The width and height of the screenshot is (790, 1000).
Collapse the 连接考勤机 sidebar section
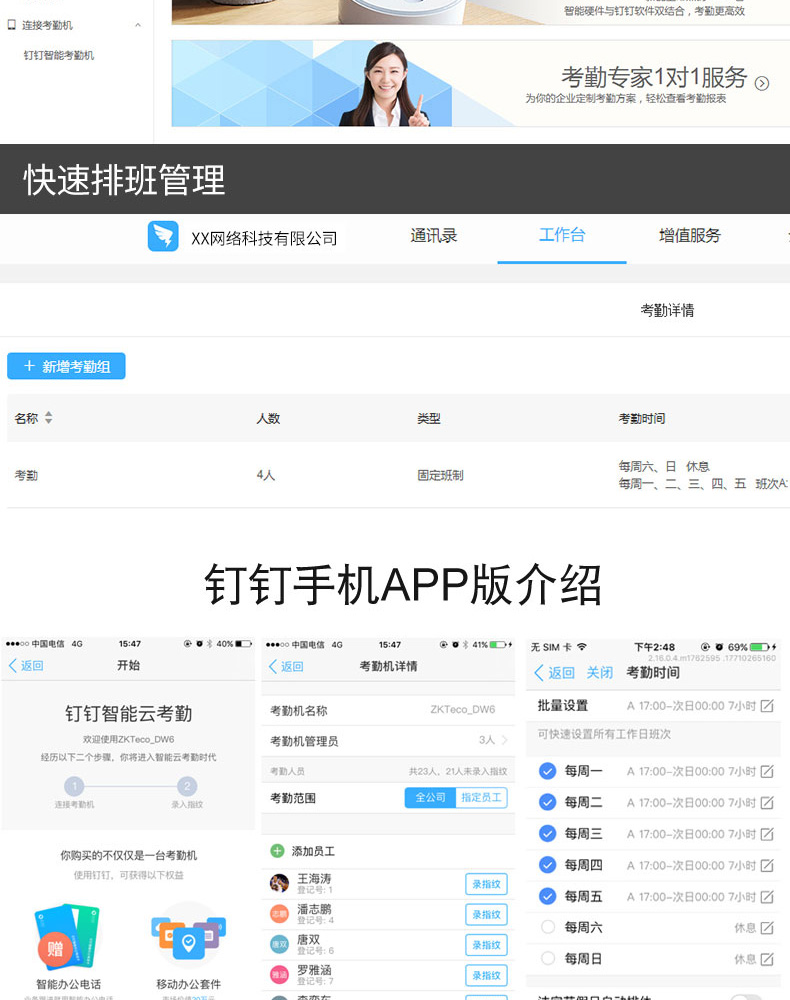click(138, 25)
